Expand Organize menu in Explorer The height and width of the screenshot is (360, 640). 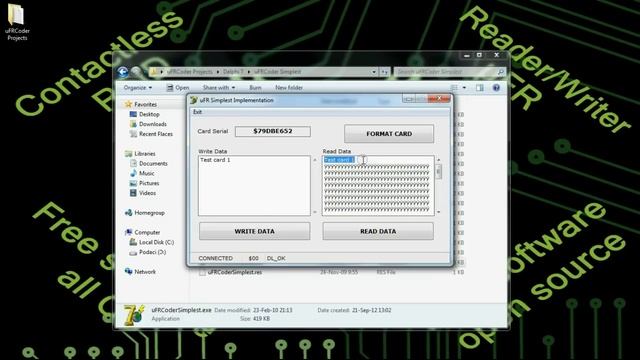tap(138, 87)
